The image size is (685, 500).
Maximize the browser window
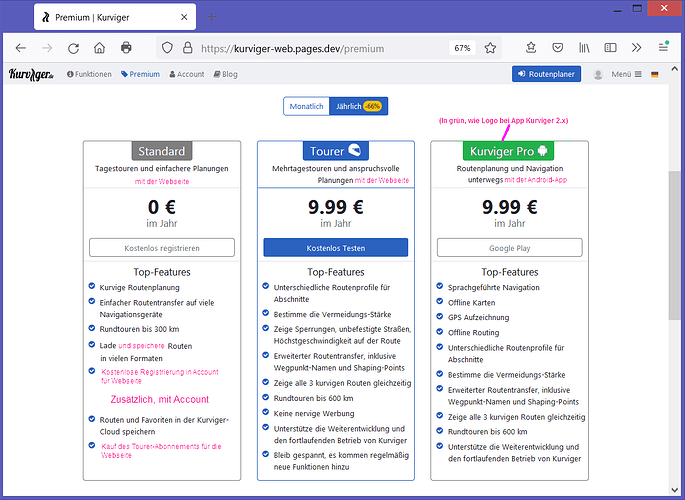click(x=637, y=8)
